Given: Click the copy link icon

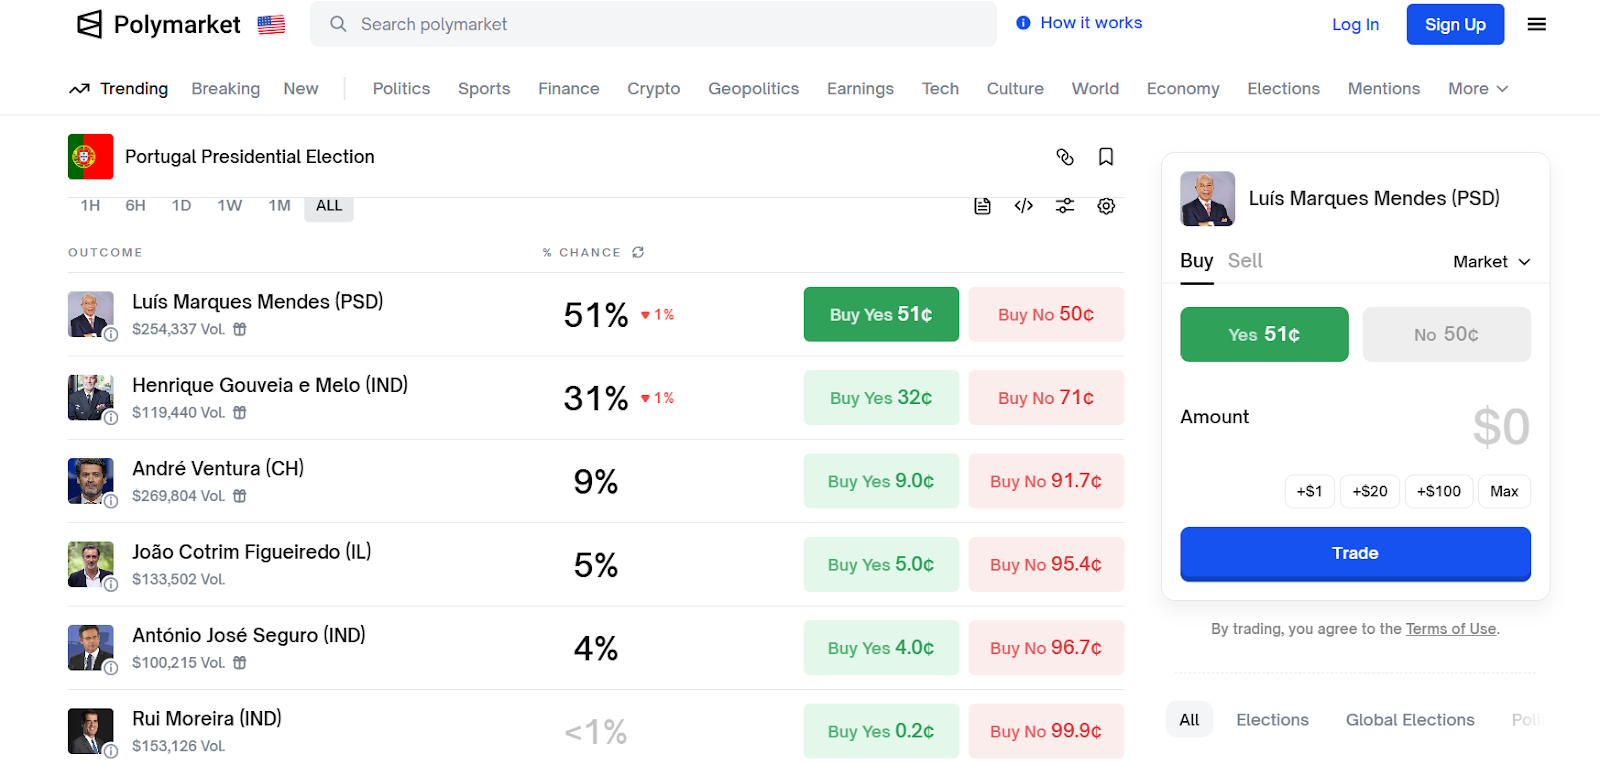Looking at the screenshot, I should point(1065,157).
